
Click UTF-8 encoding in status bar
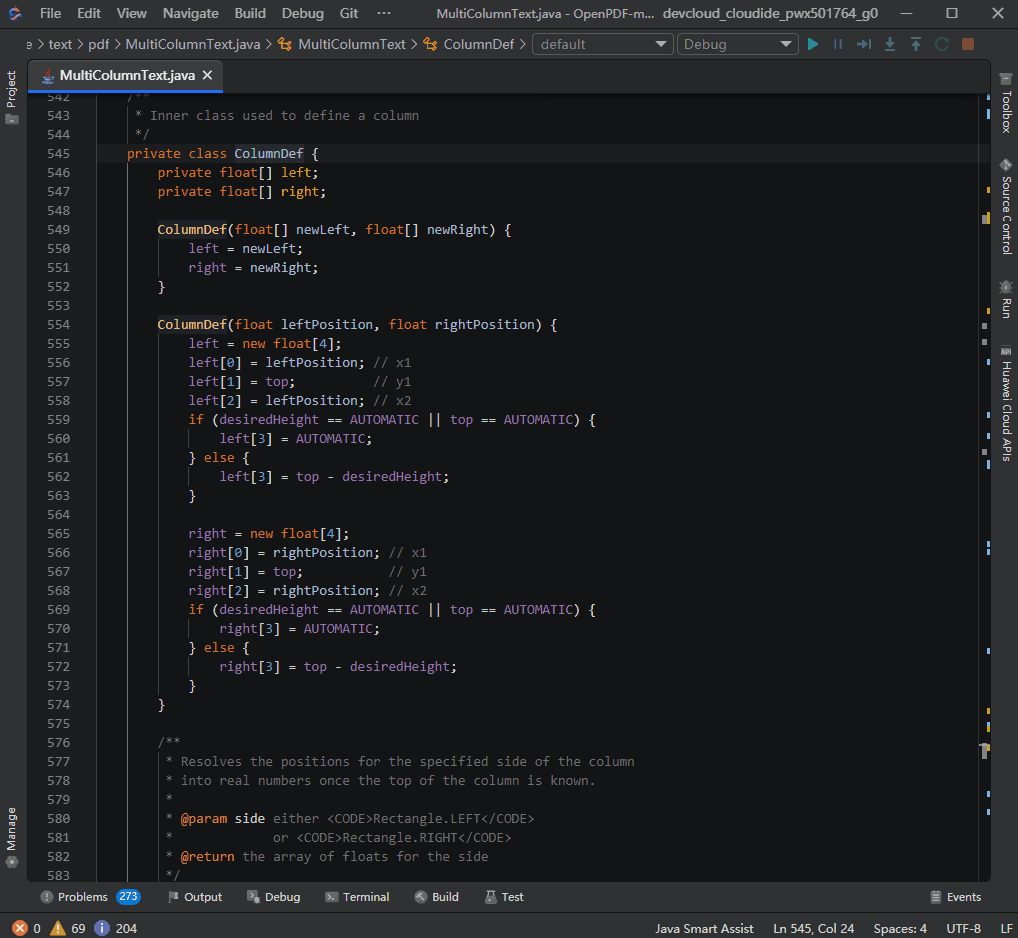(x=963, y=928)
